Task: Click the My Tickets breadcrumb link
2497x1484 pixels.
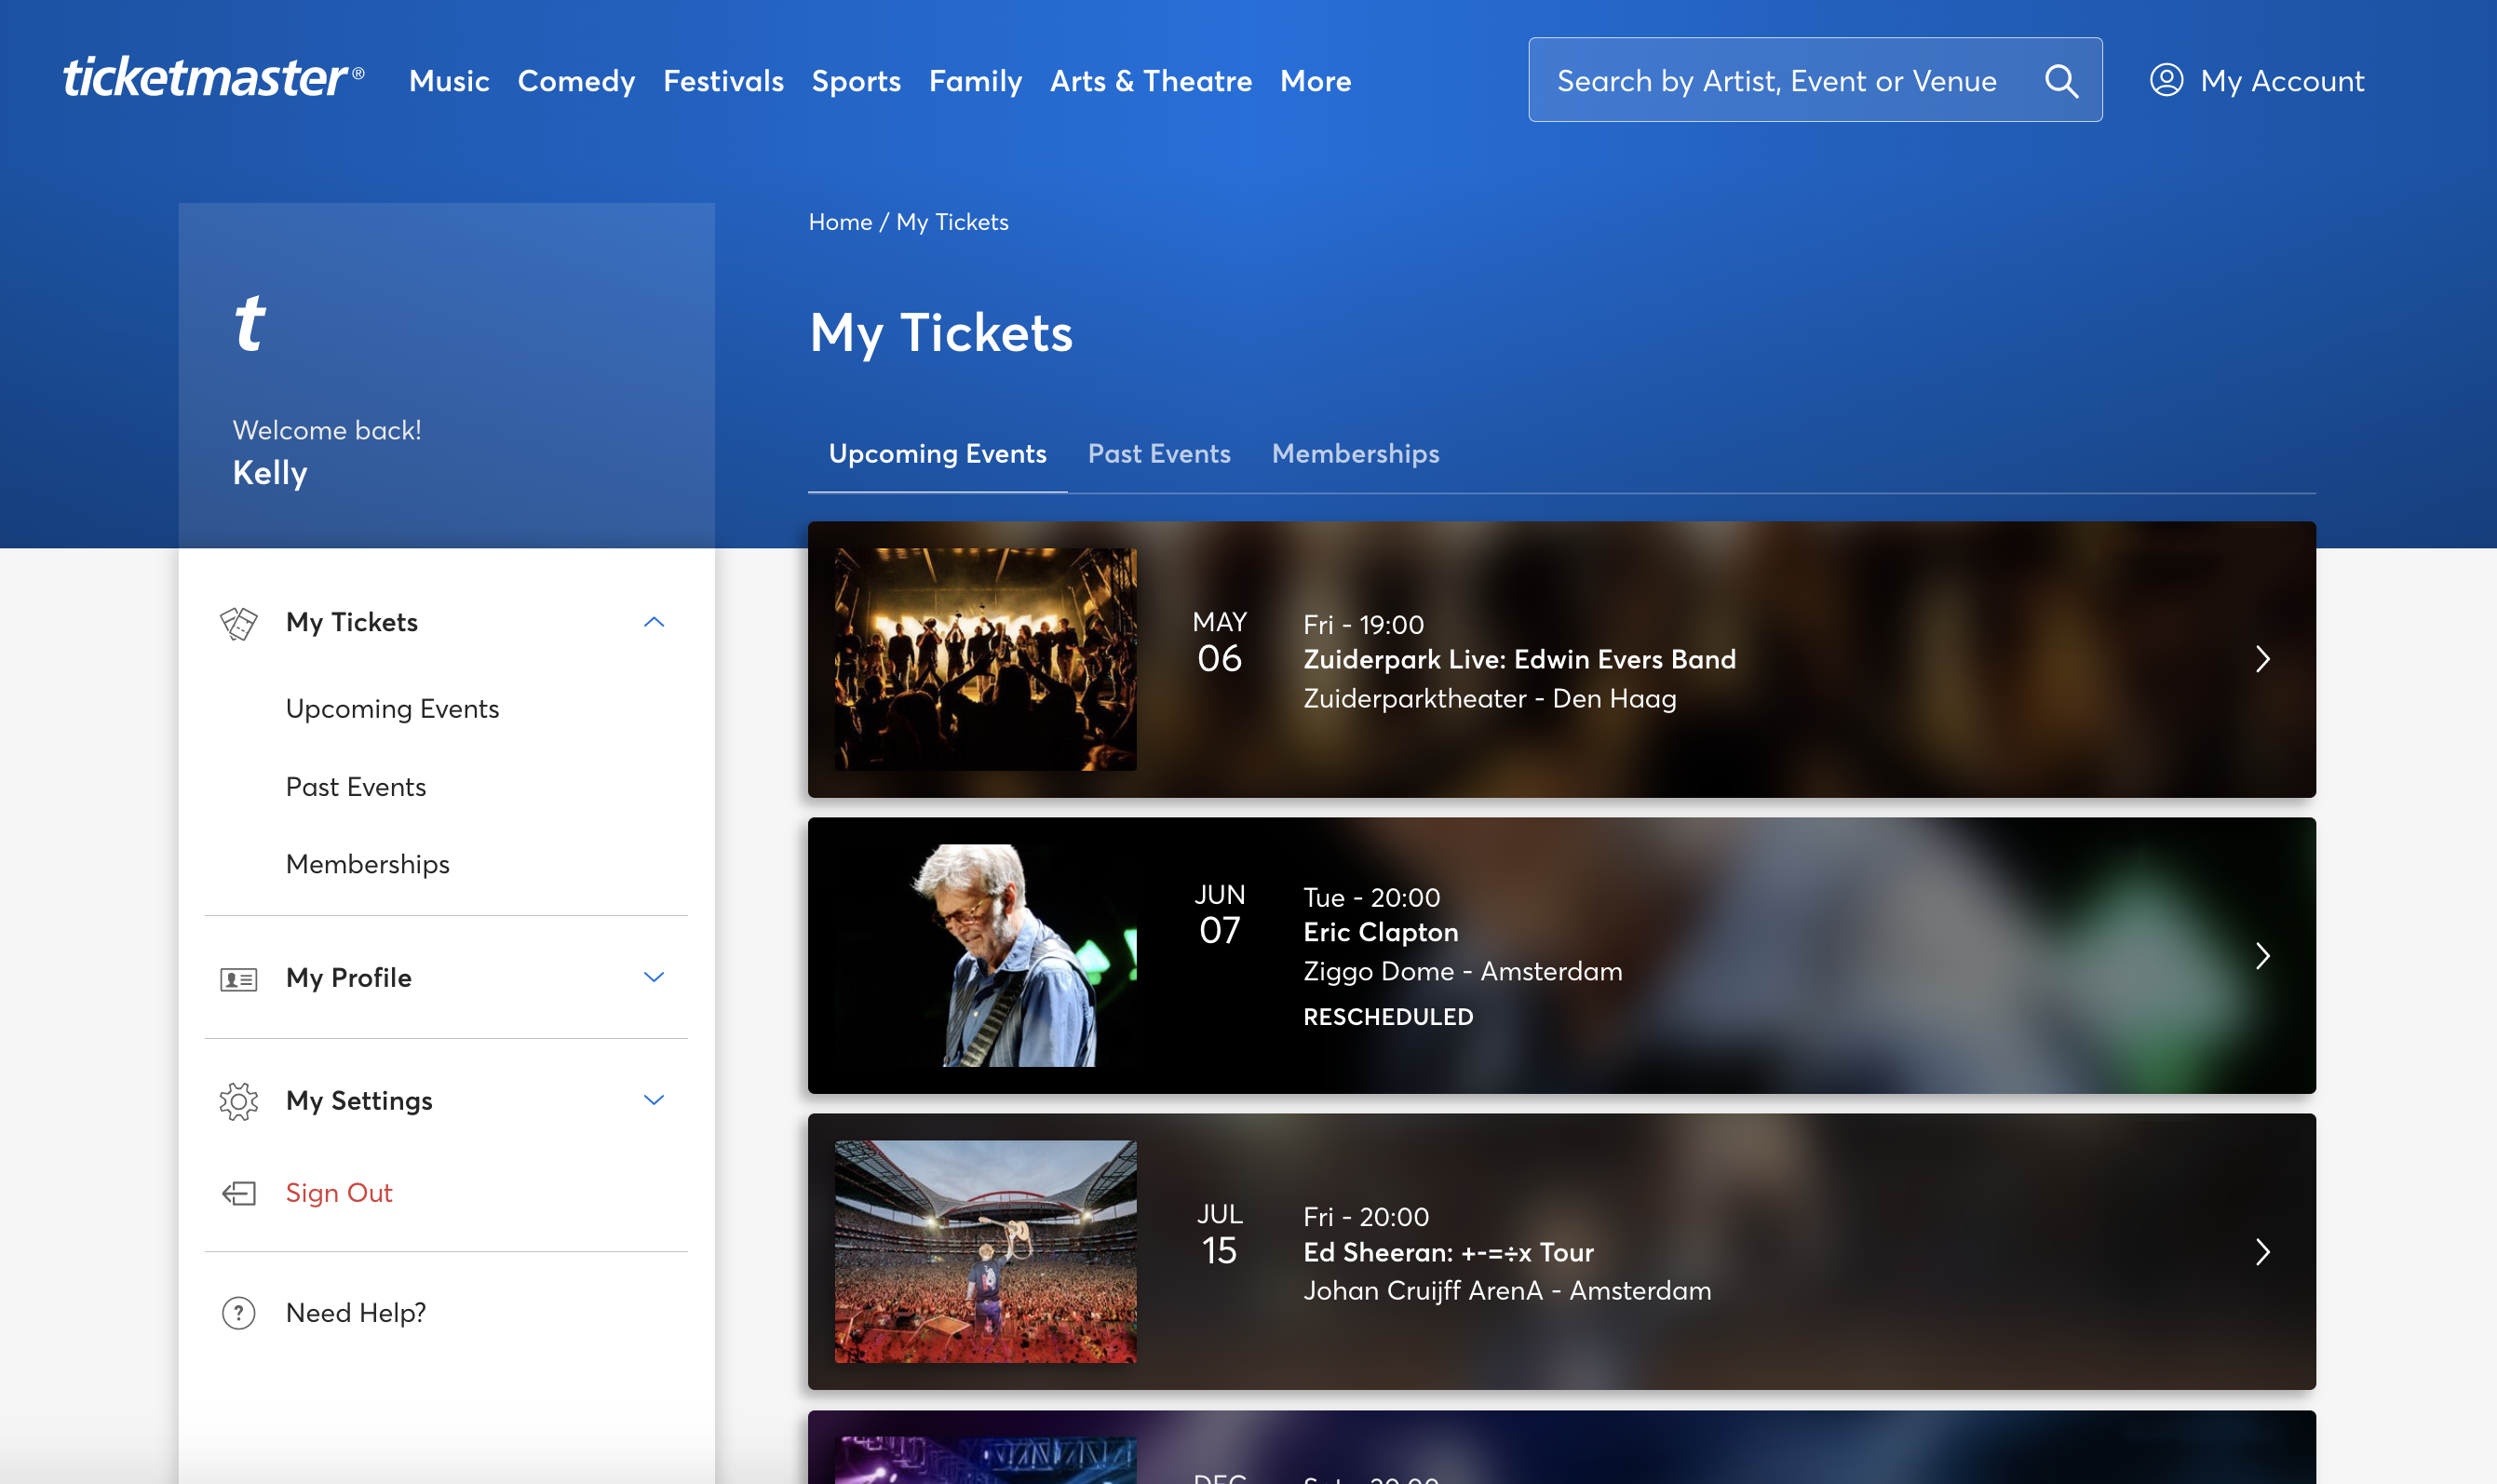Action: pos(952,222)
